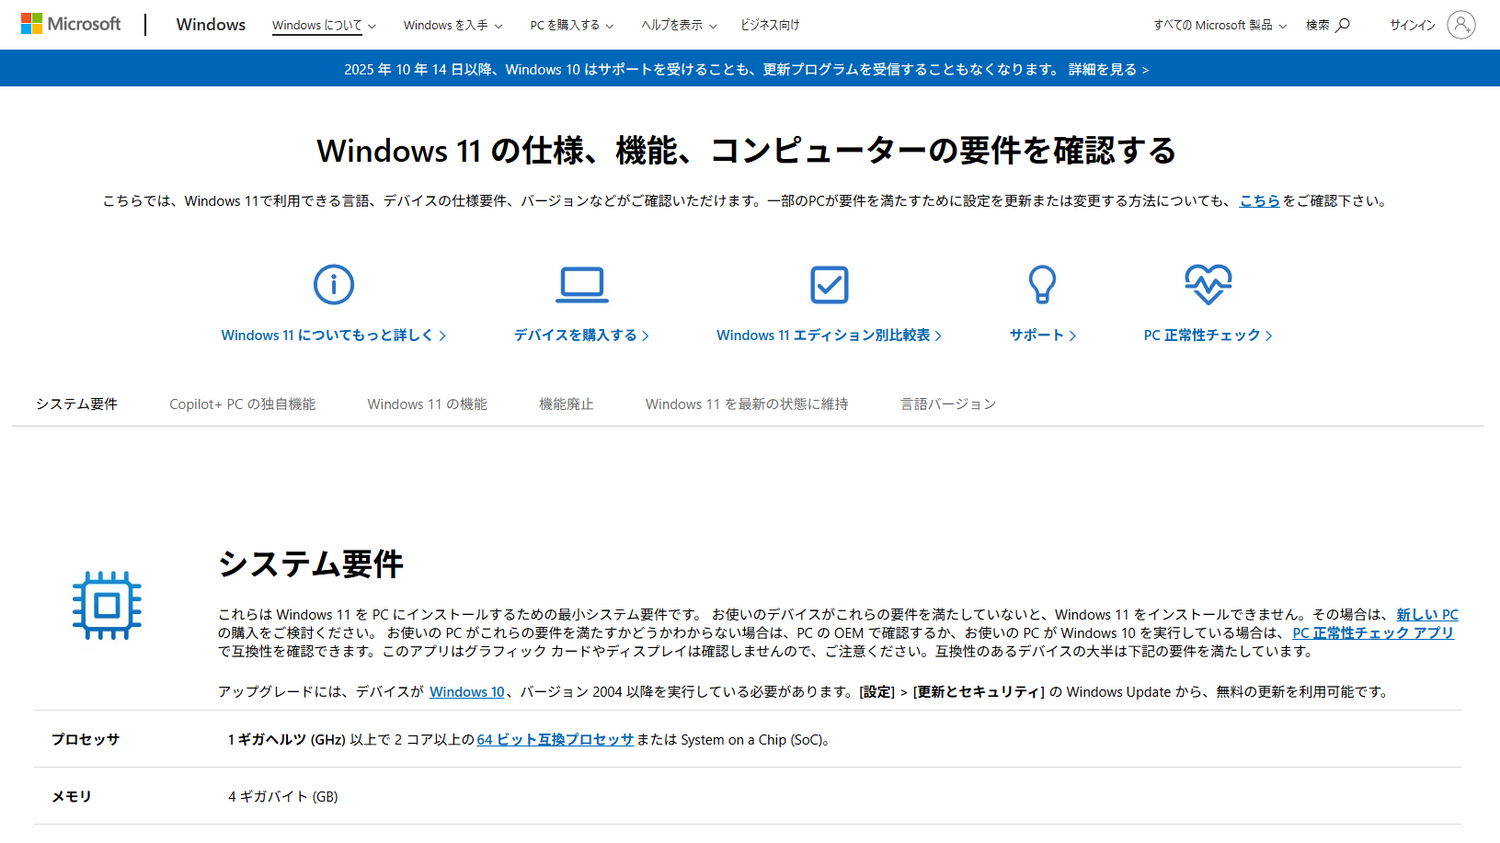Switch to the Copilot+ PC の独自機能 tab
This screenshot has width=1500, height=843.
point(242,403)
